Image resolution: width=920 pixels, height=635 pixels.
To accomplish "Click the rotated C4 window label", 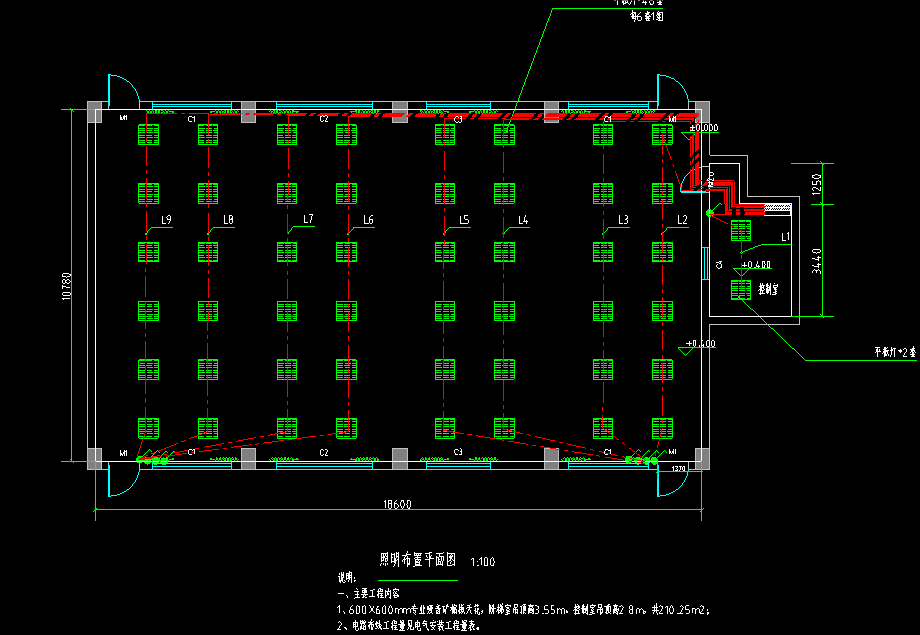I will [719, 265].
